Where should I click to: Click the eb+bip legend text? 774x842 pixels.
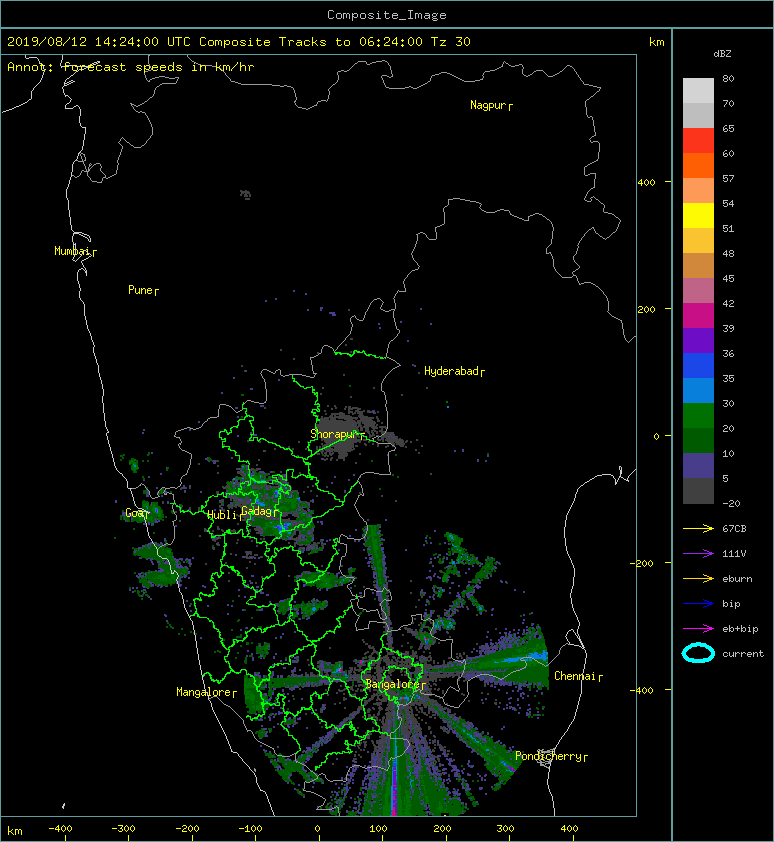point(740,628)
